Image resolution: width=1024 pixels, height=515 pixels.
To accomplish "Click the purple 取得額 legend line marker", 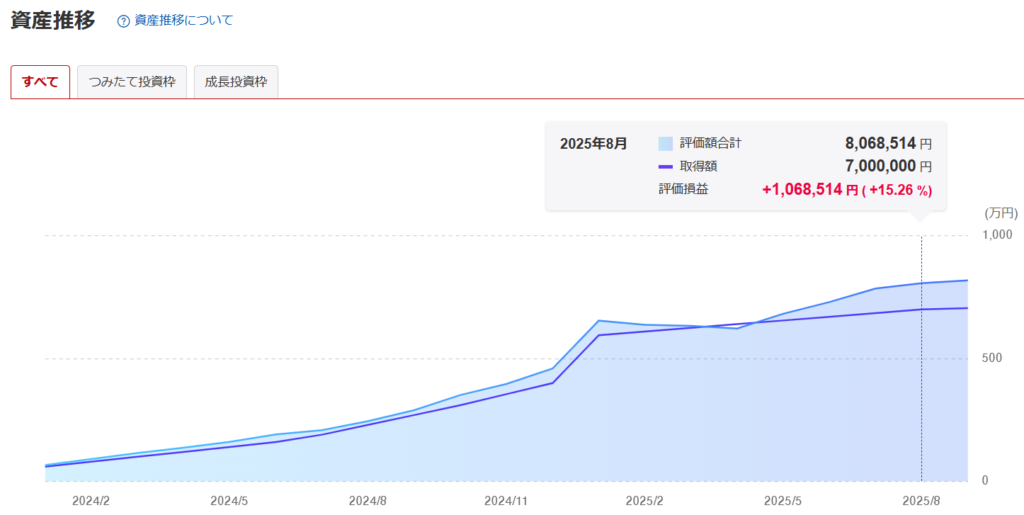I will point(666,167).
